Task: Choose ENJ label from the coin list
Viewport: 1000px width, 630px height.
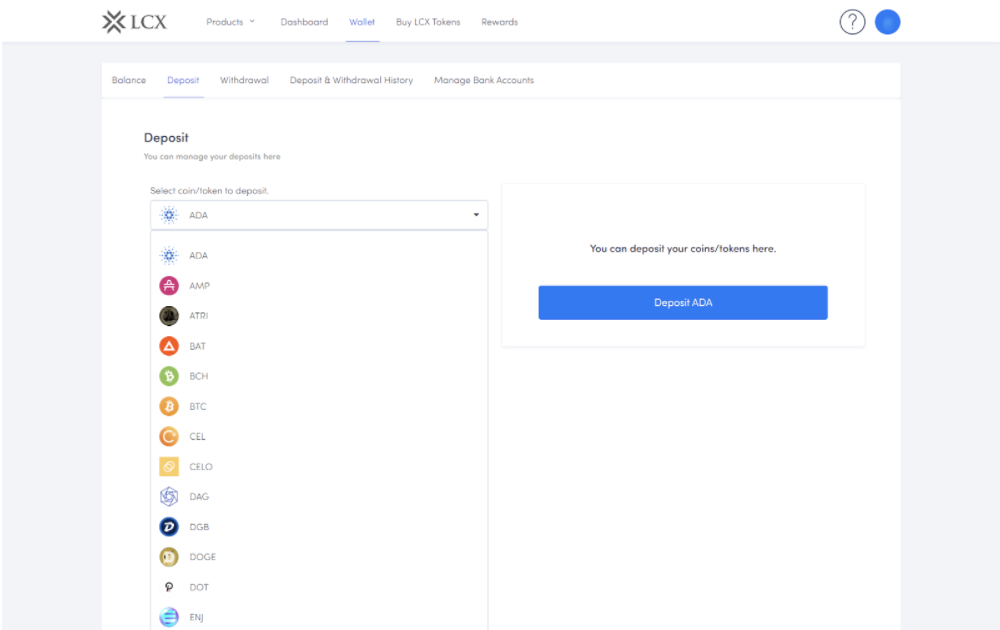Action: pyautogui.click(x=196, y=617)
